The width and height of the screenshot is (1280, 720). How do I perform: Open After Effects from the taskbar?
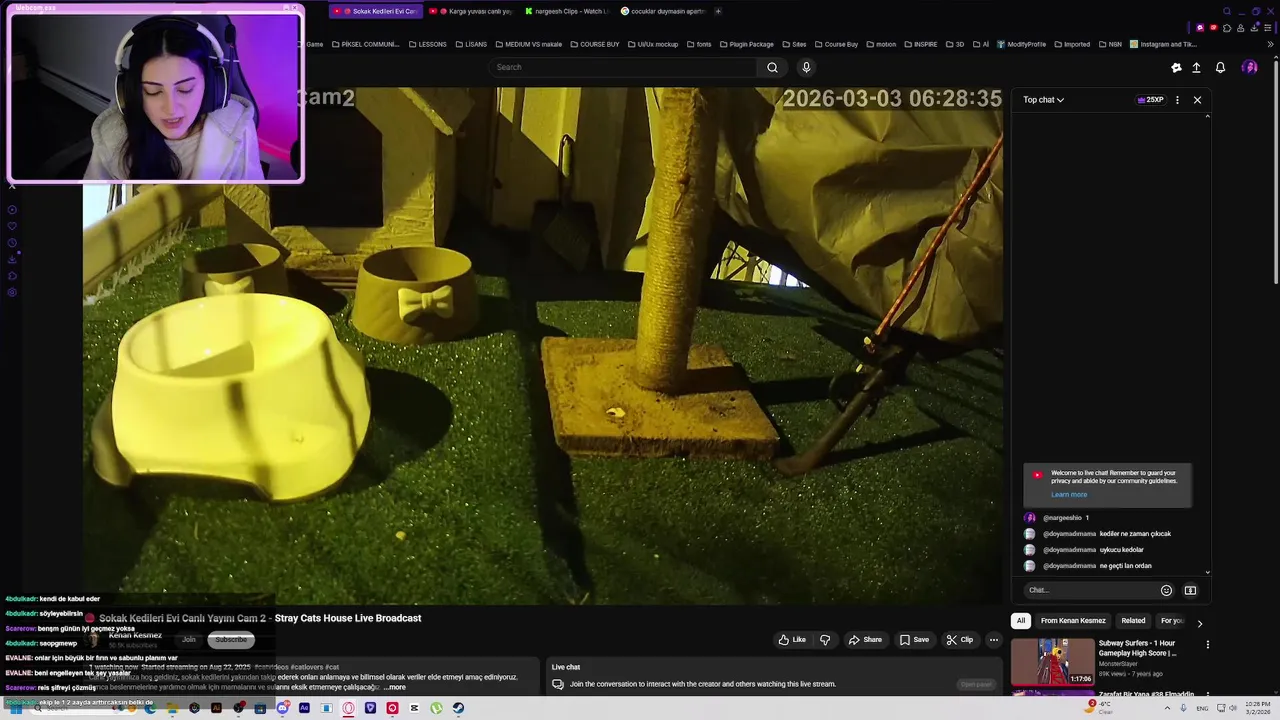pyautogui.click(x=304, y=708)
